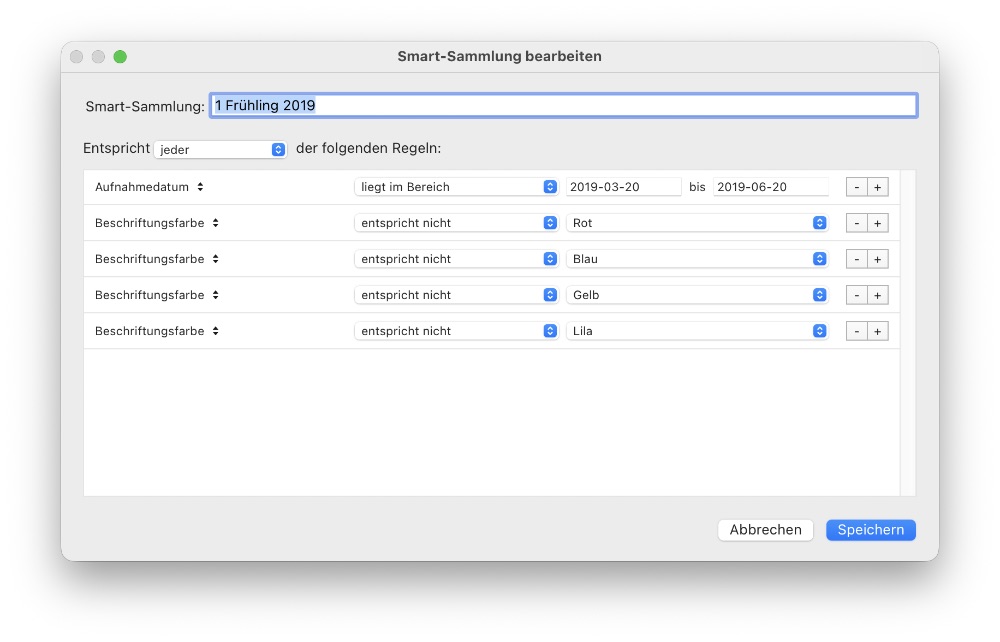Remove the Lila color rule with minus
The width and height of the screenshot is (1000, 642).
click(x=857, y=331)
